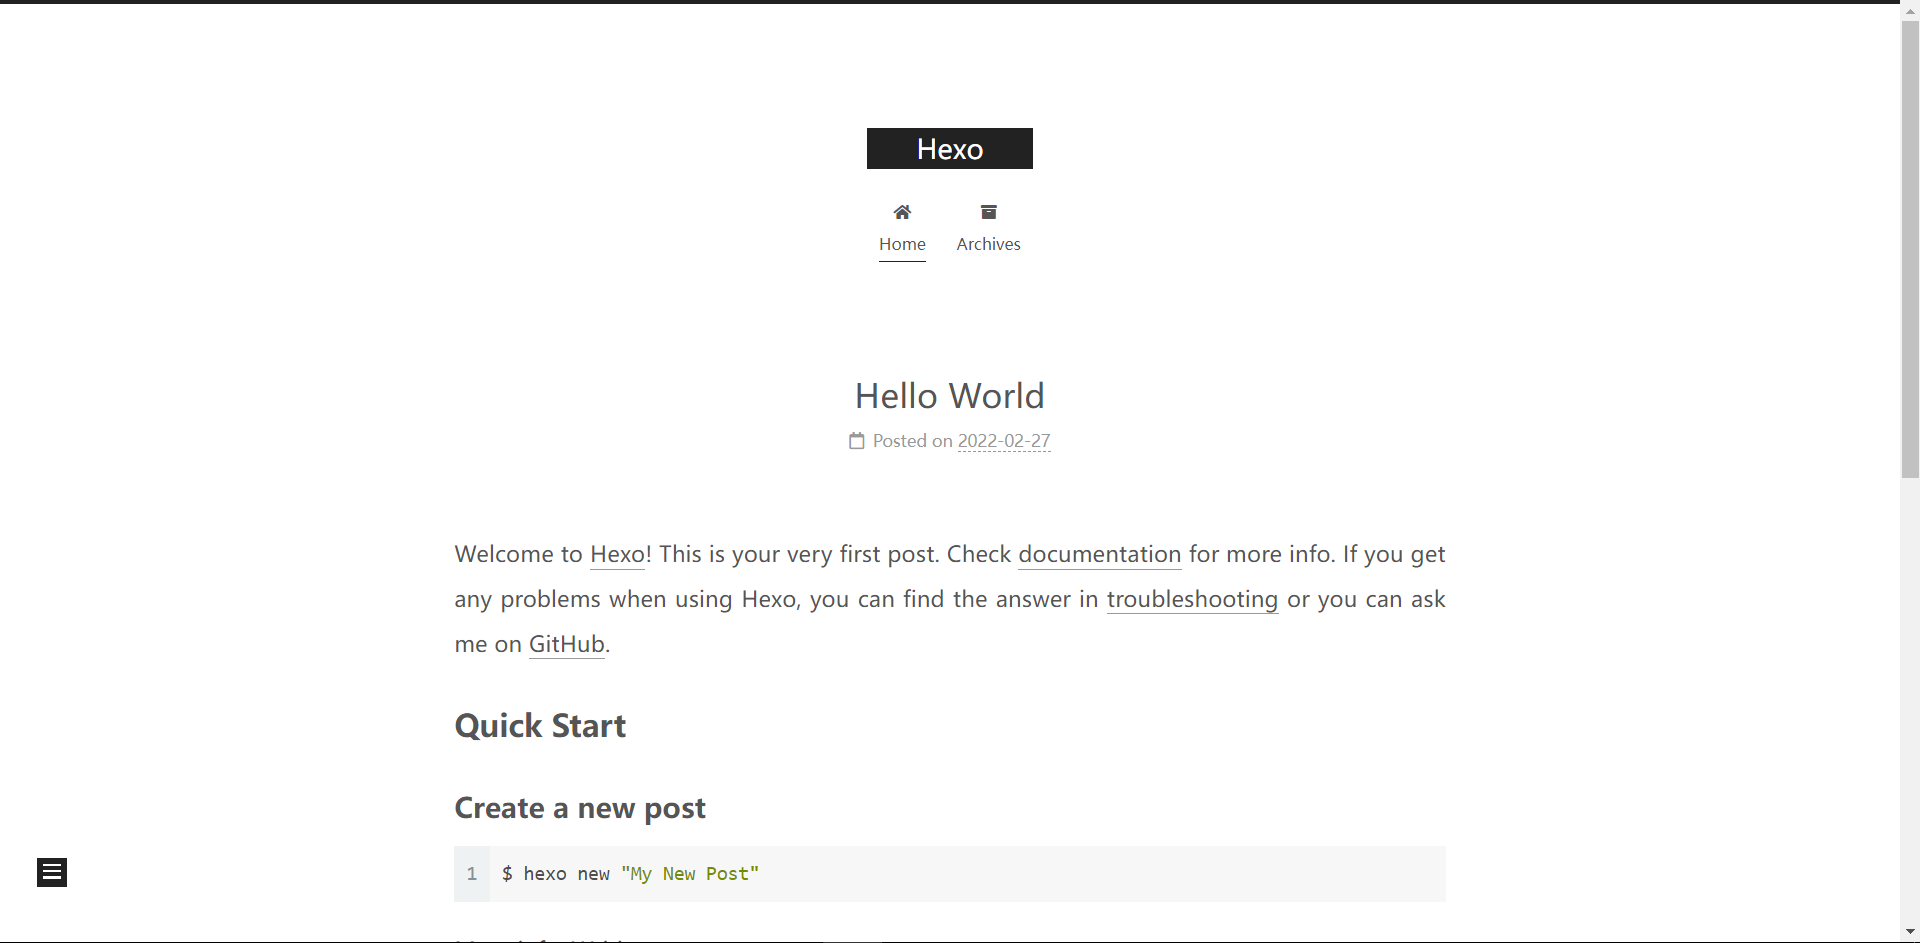
Task: Click the archive box icon
Action: [988, 212]
